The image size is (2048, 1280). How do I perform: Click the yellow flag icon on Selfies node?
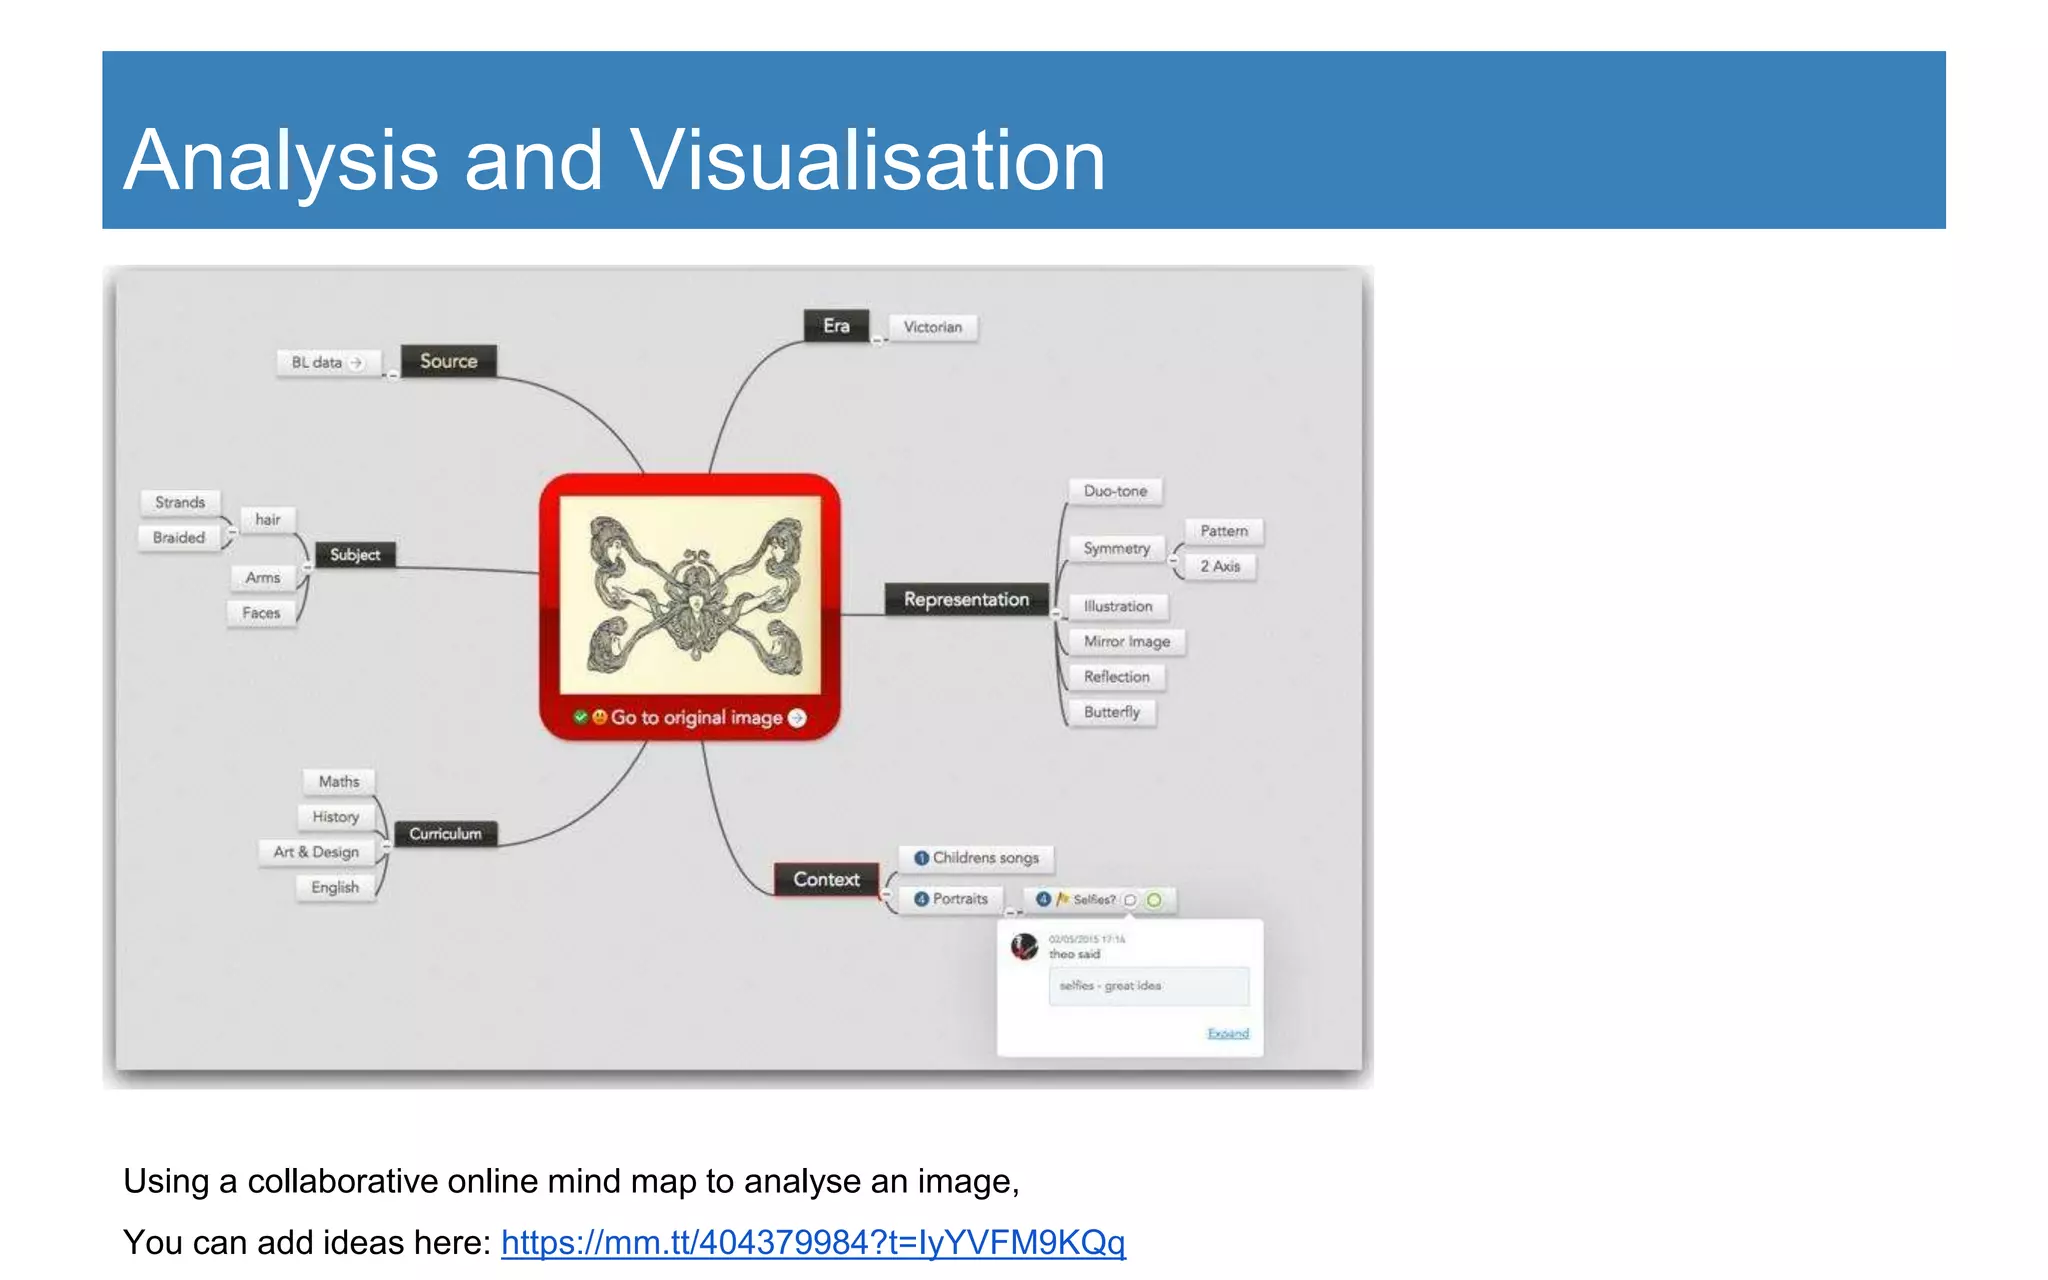pos(1063,899)
